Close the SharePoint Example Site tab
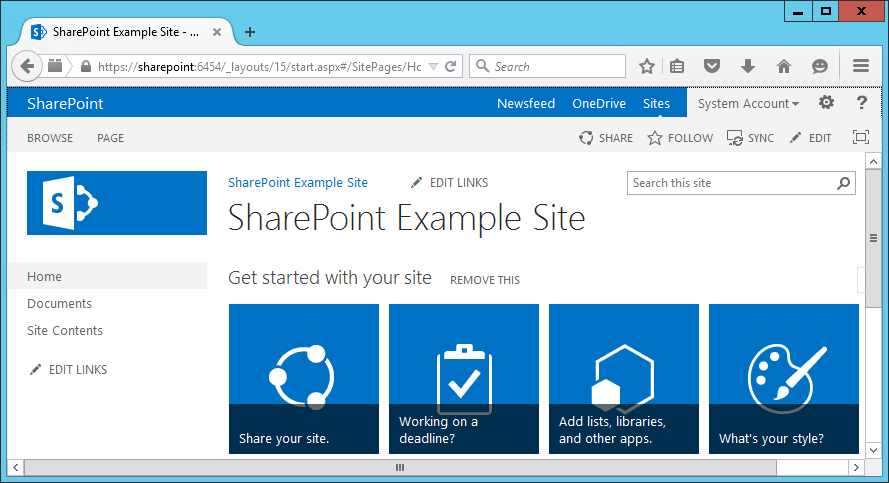The height and width of the screenshot is (483, 889). tap(217, 32)
